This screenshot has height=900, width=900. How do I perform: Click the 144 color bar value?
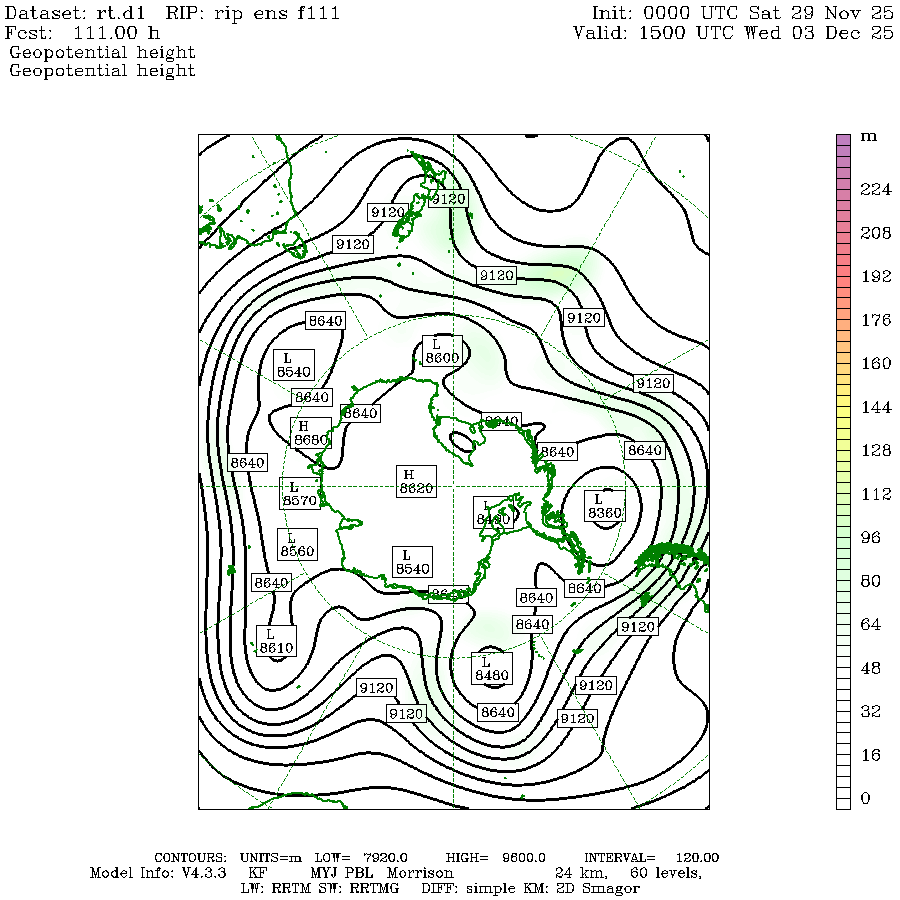875,407
